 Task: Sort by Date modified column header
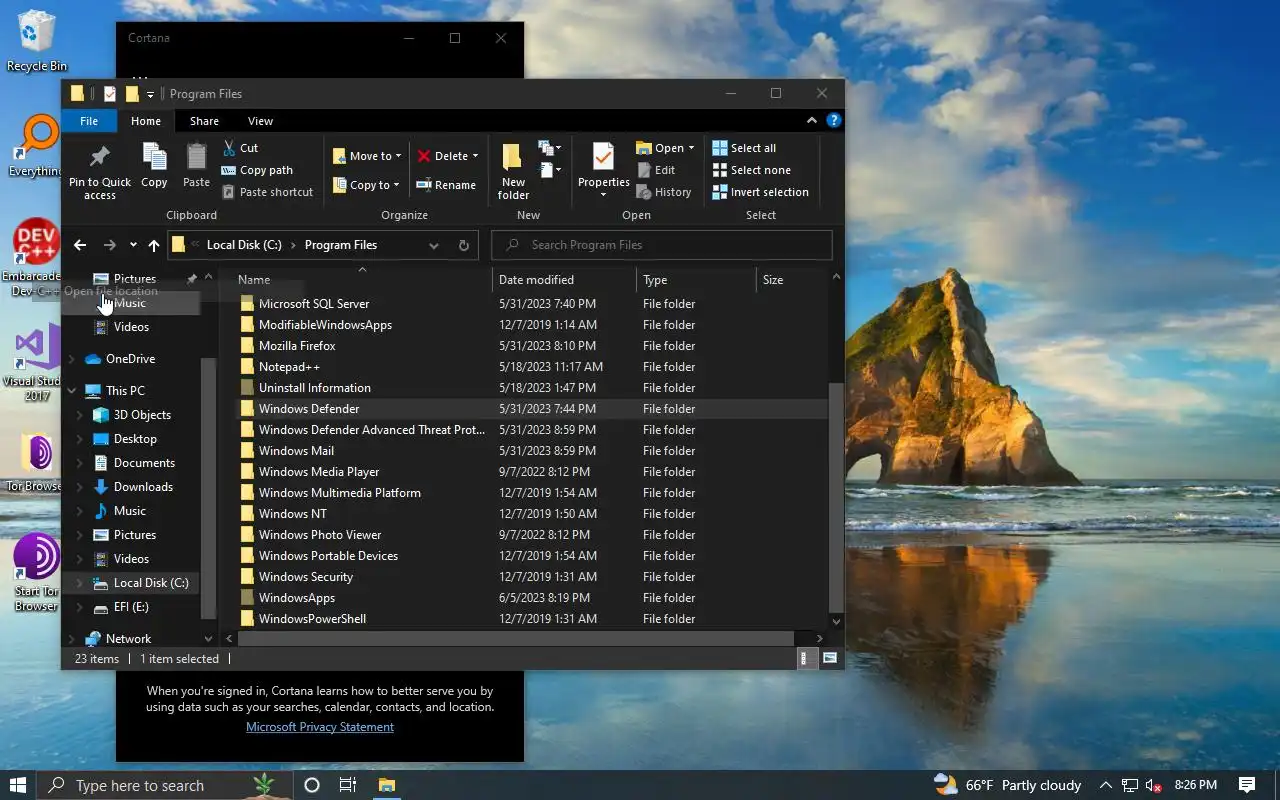(x=564, y=280)
